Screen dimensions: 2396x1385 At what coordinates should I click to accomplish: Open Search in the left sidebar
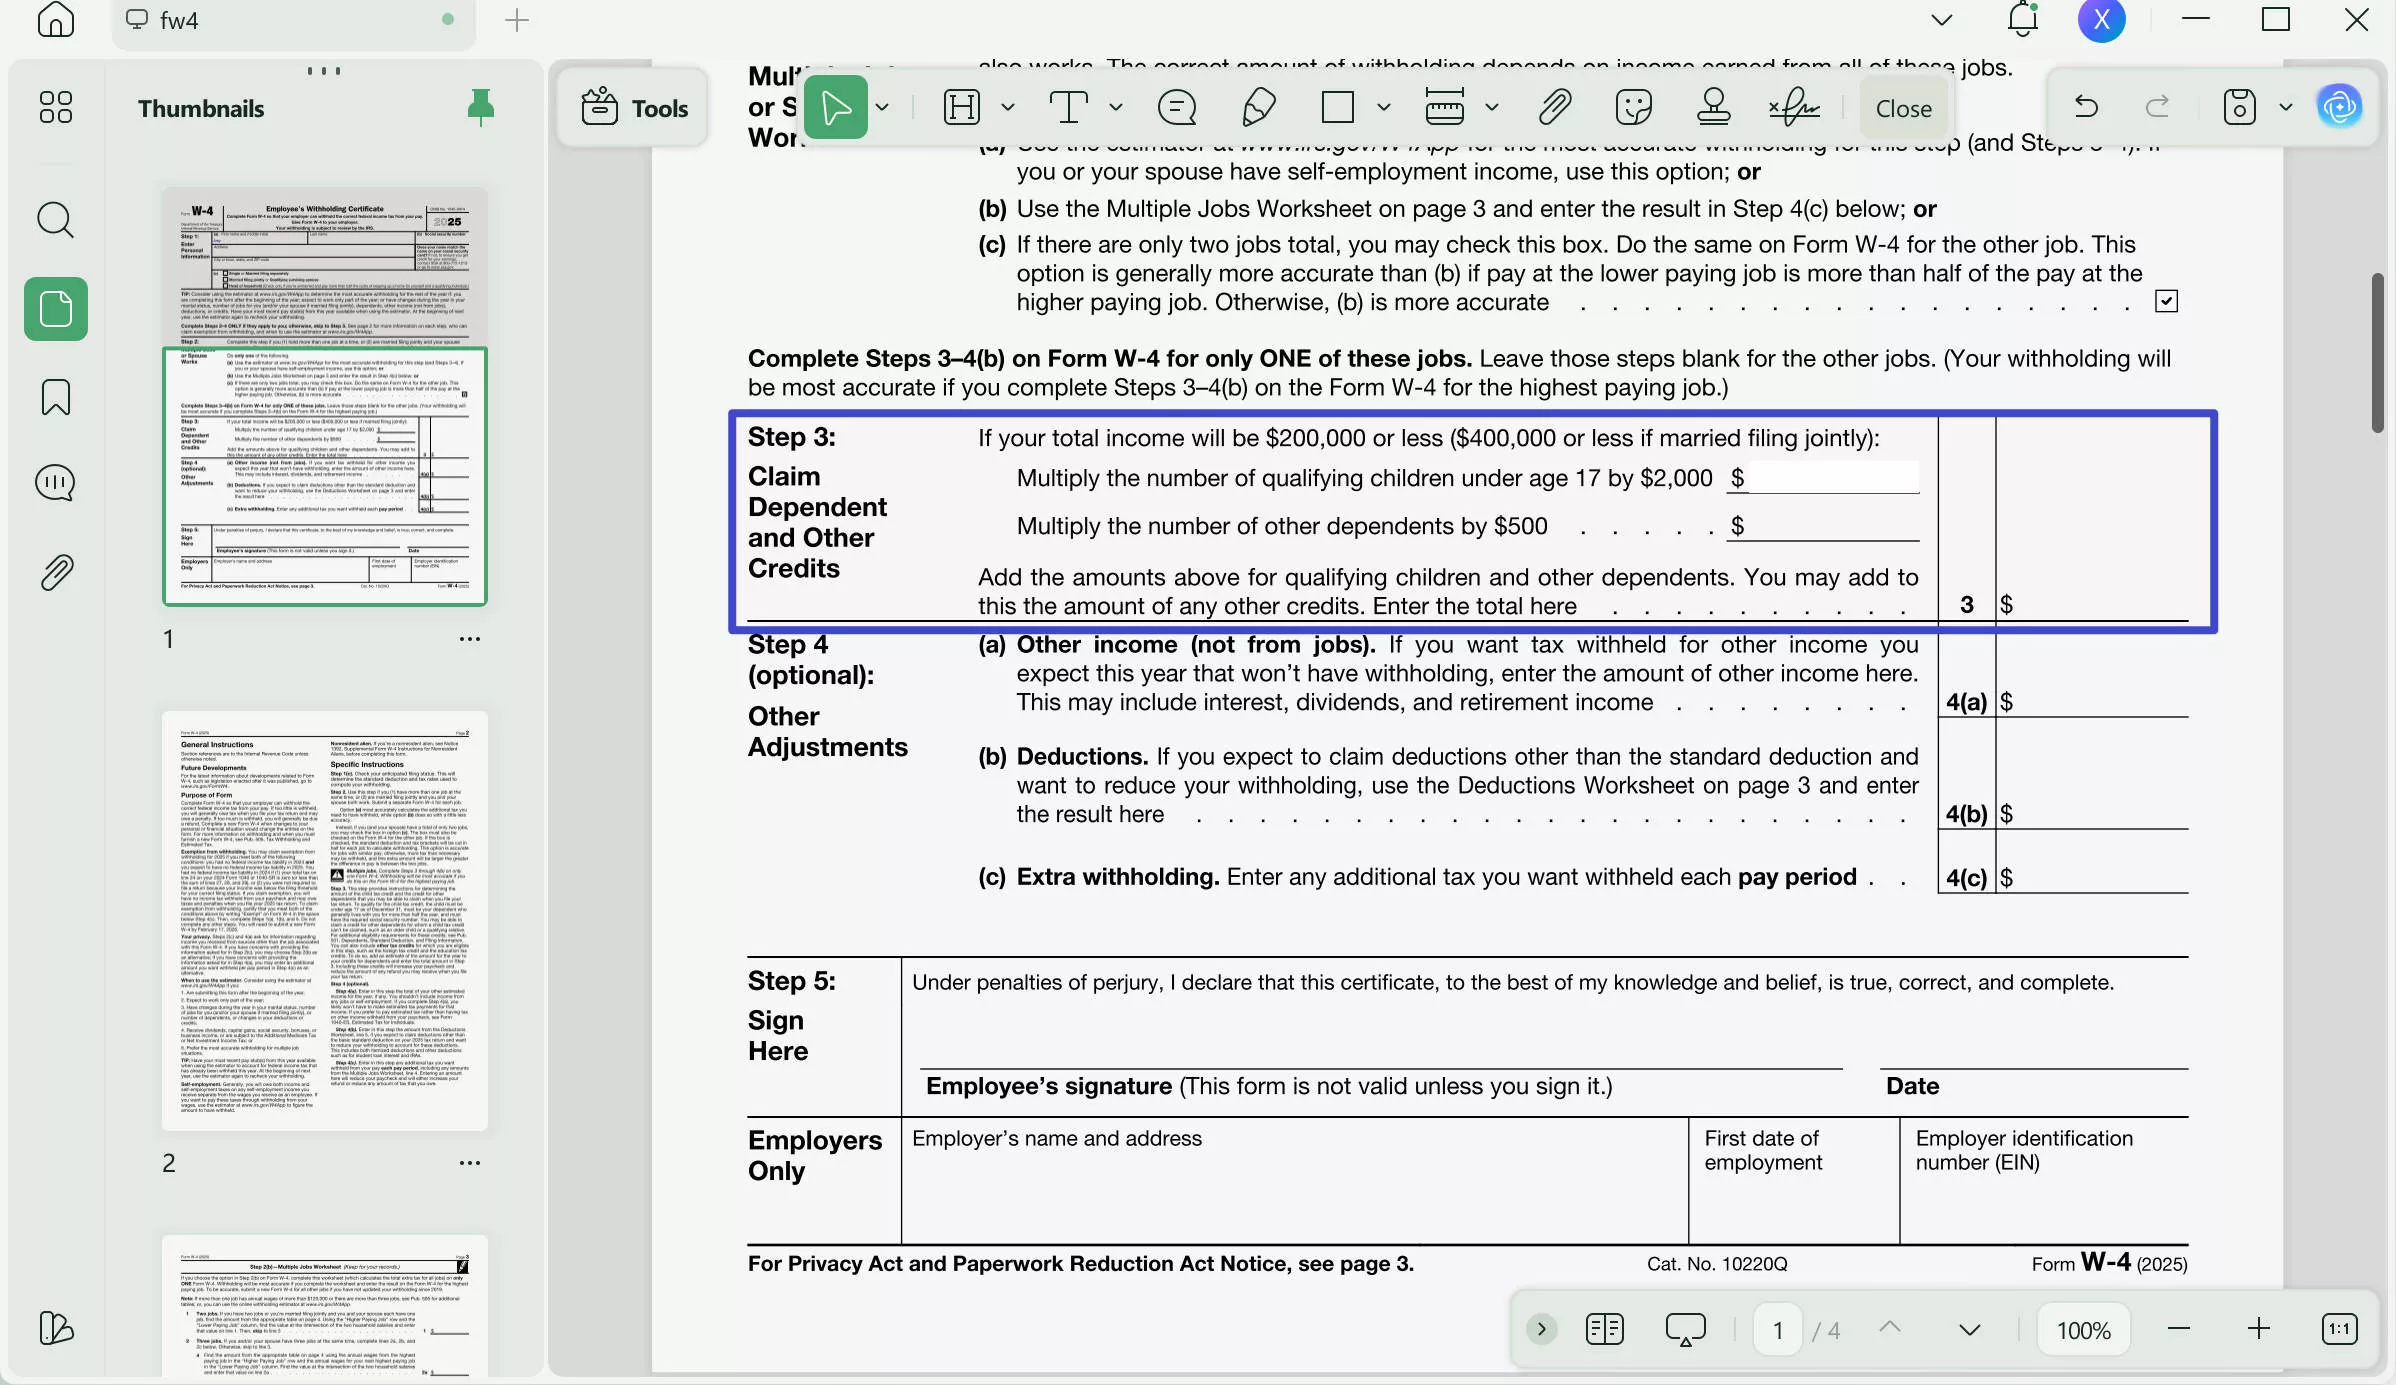[x=55, y=219]
